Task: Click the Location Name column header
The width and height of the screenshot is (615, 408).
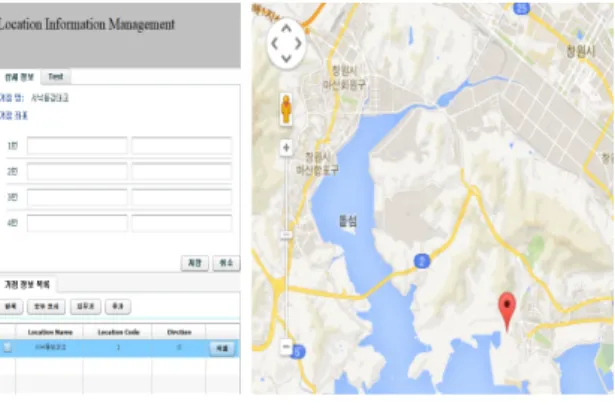Action: pyautogui.click(x=50, y=332)
